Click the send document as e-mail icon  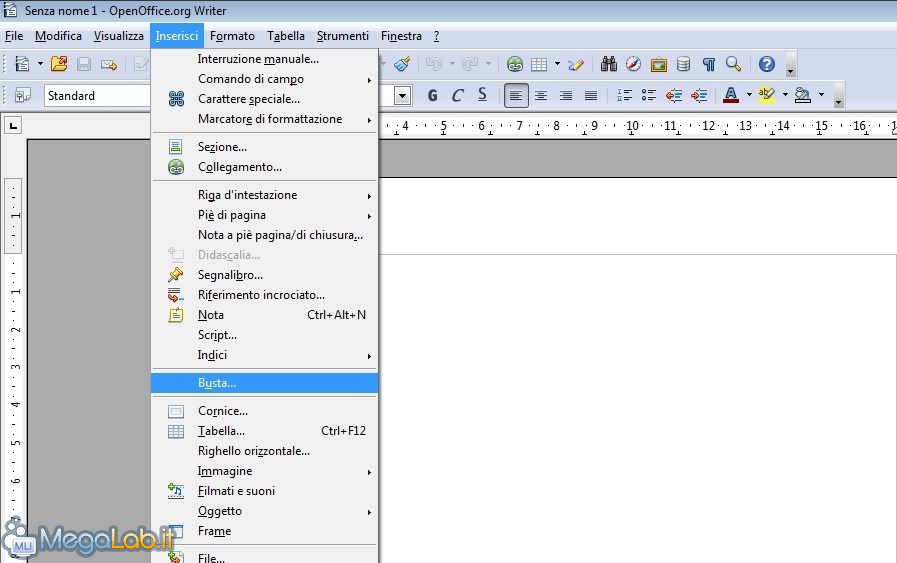[109, 65]
